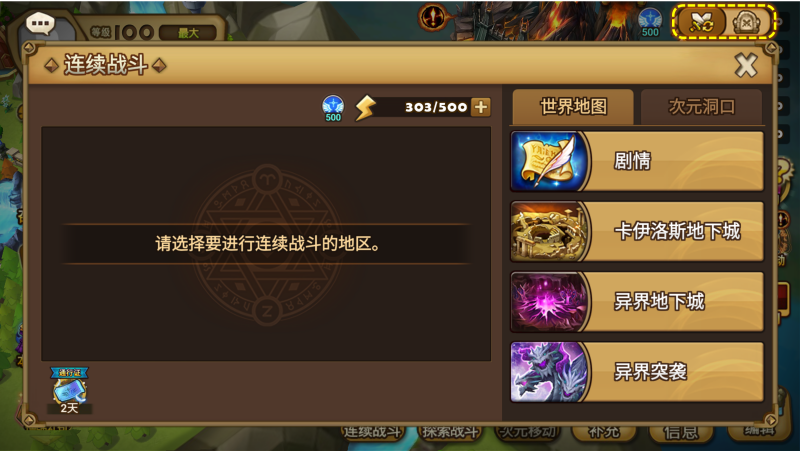The image size is (800, 451).
Task: Add energy with the plus button
Action: pyautogui.click(x=481, y=107)
